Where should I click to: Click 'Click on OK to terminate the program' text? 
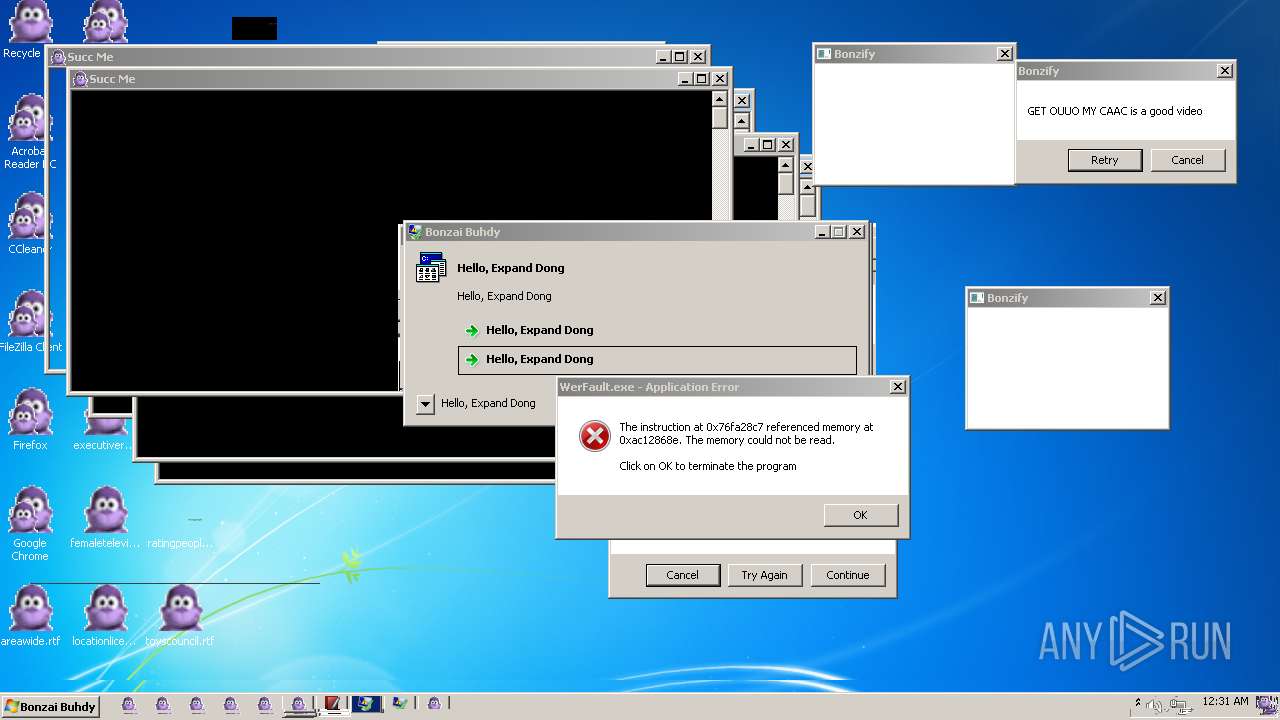pyautogui.click(x=707, y=466)
